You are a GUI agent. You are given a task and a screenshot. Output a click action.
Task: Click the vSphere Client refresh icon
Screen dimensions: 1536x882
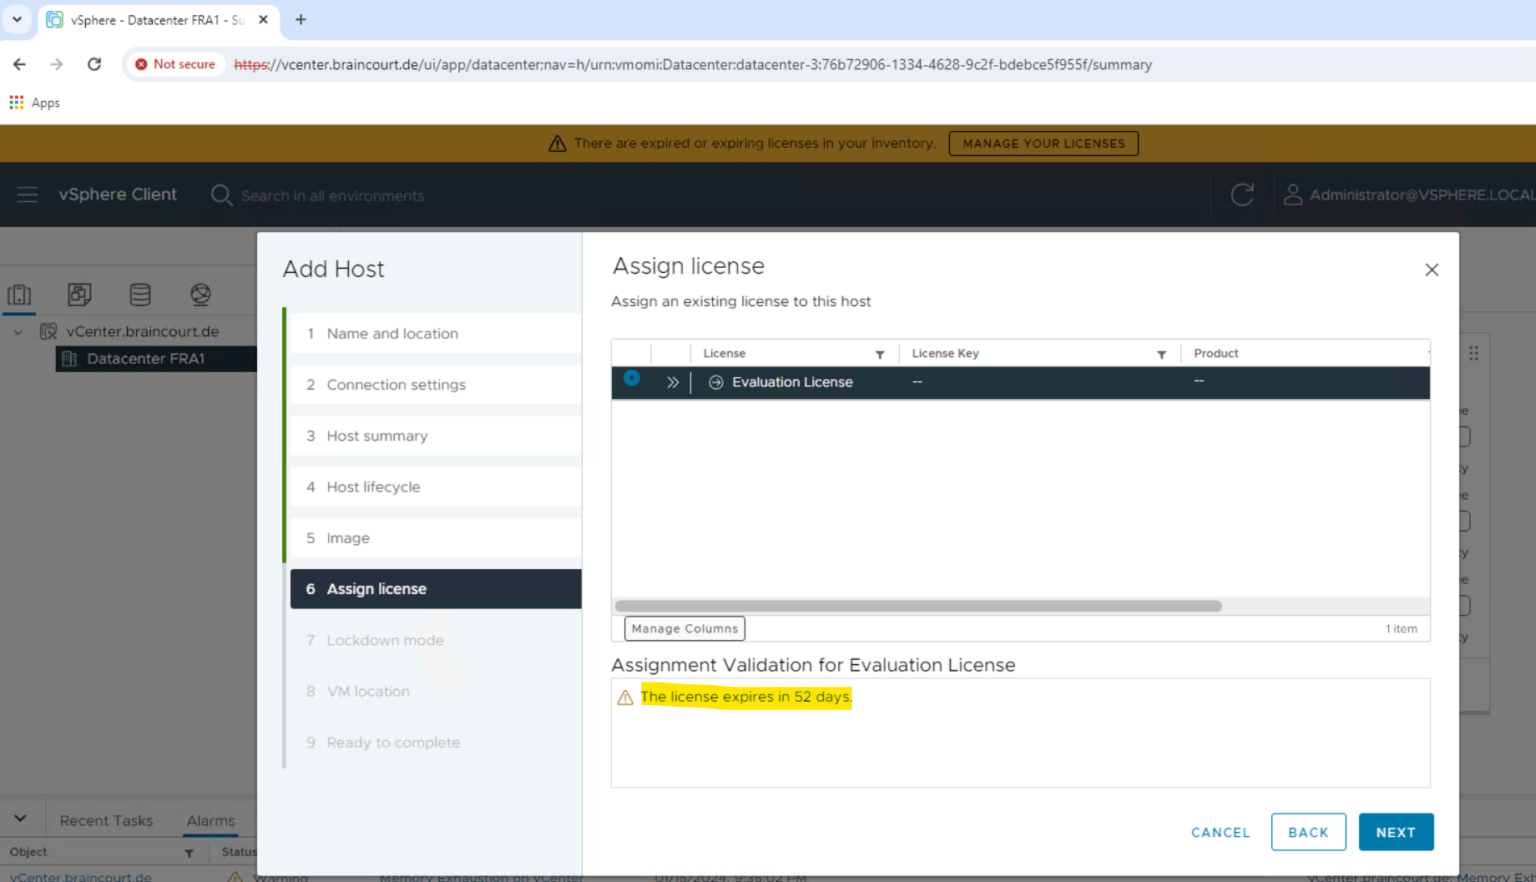click(x=1241, y=195)
